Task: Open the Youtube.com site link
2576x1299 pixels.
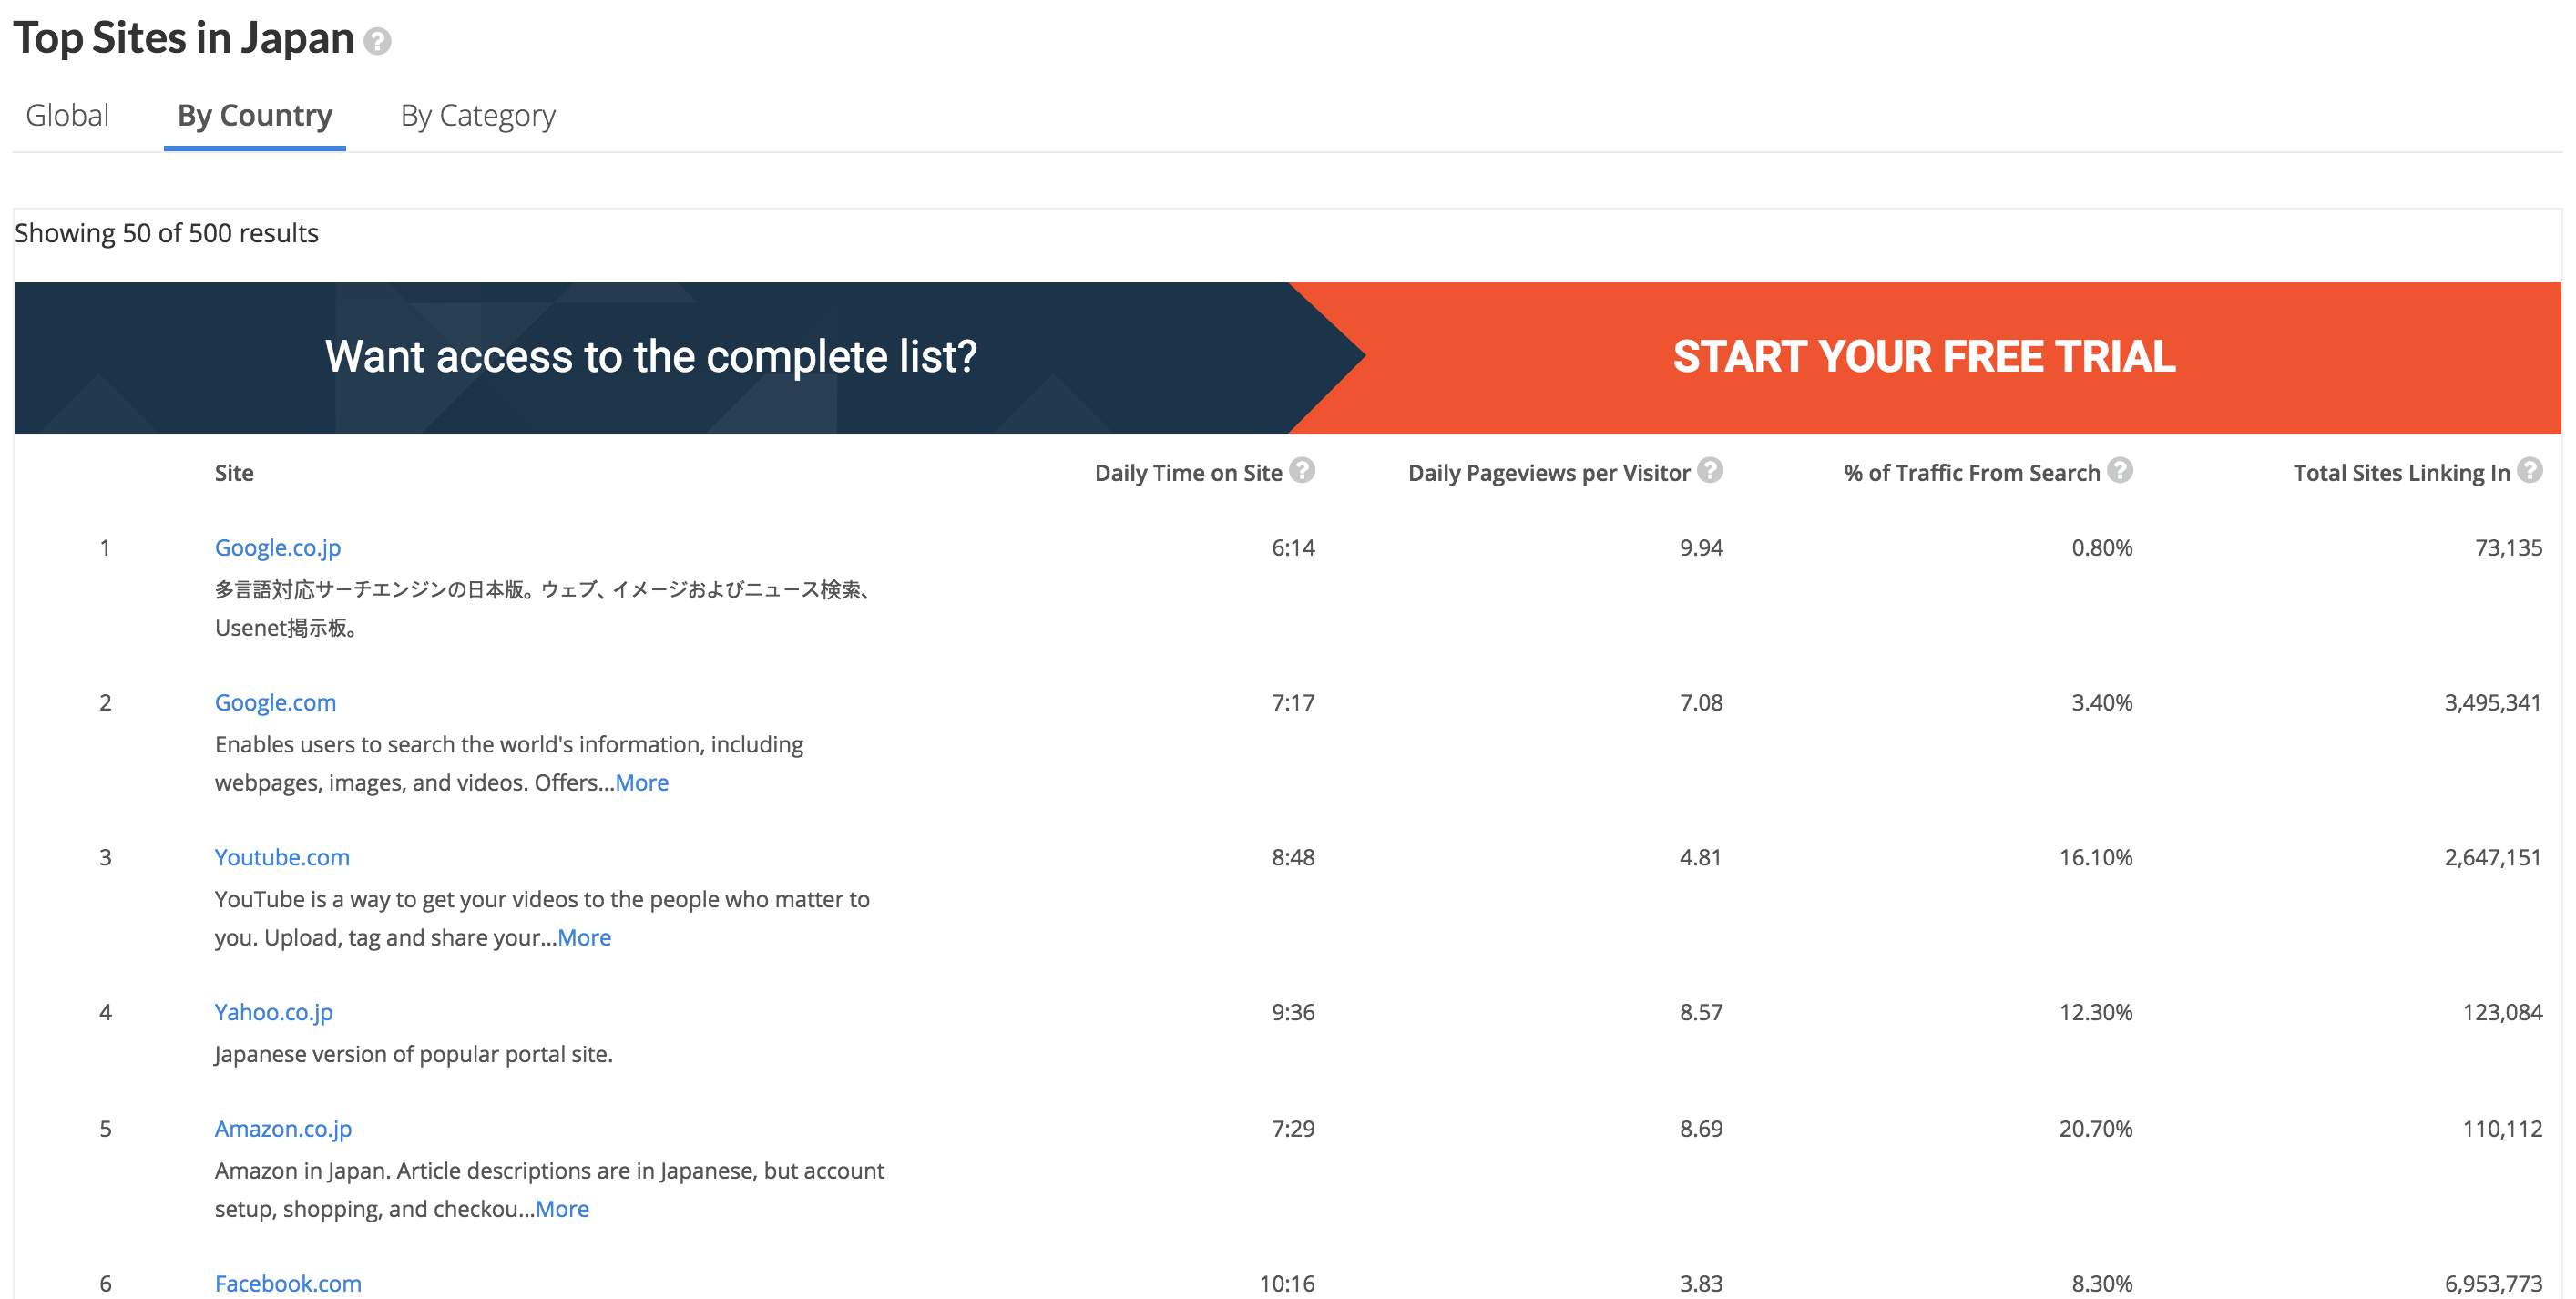Action: click(x=282, y=858)
